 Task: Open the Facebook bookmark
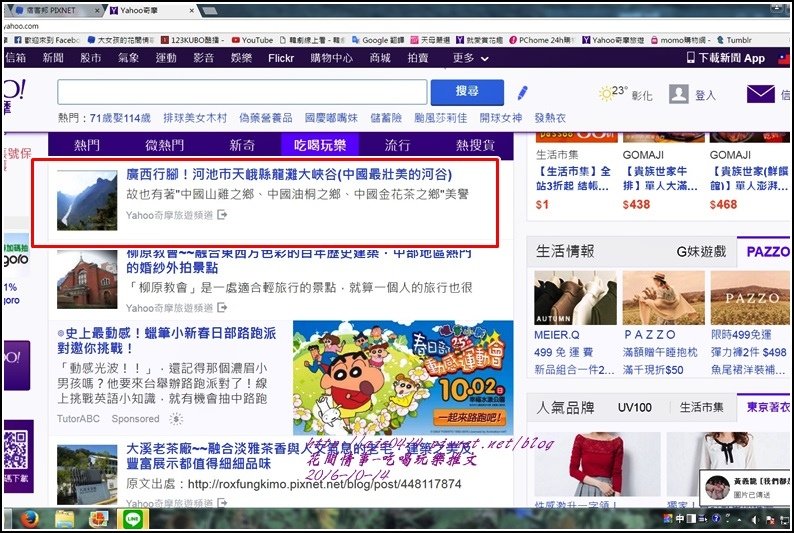click(47, 40)
